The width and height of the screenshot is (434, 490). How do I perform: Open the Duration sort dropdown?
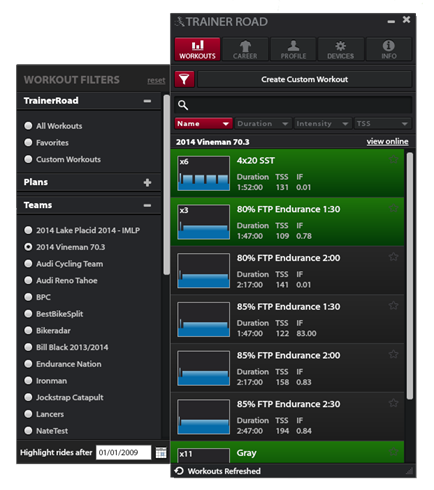(263, 124)
